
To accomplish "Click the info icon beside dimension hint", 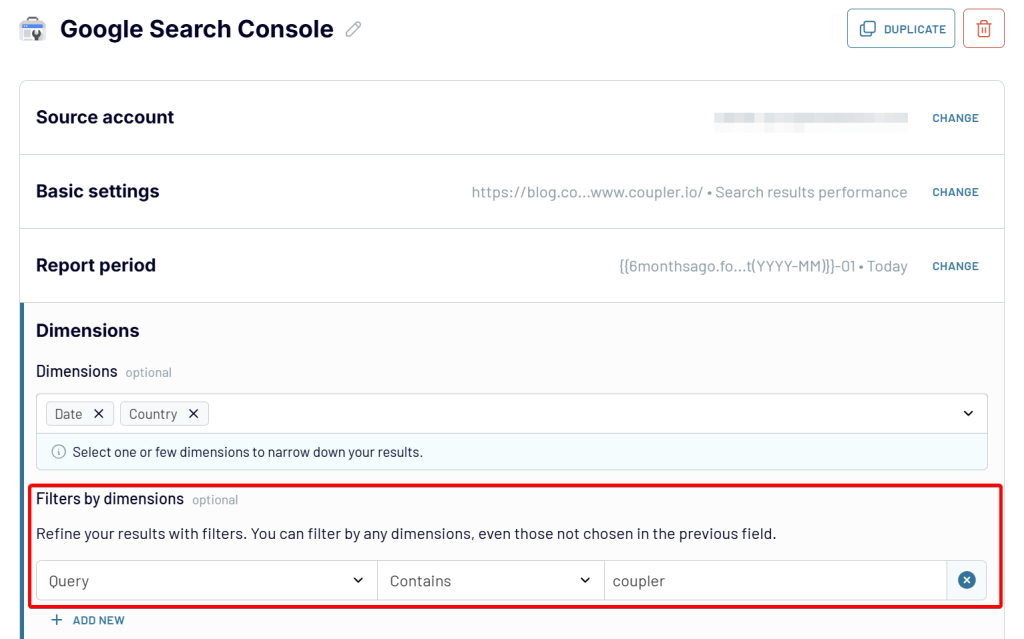I will point(59,451).
